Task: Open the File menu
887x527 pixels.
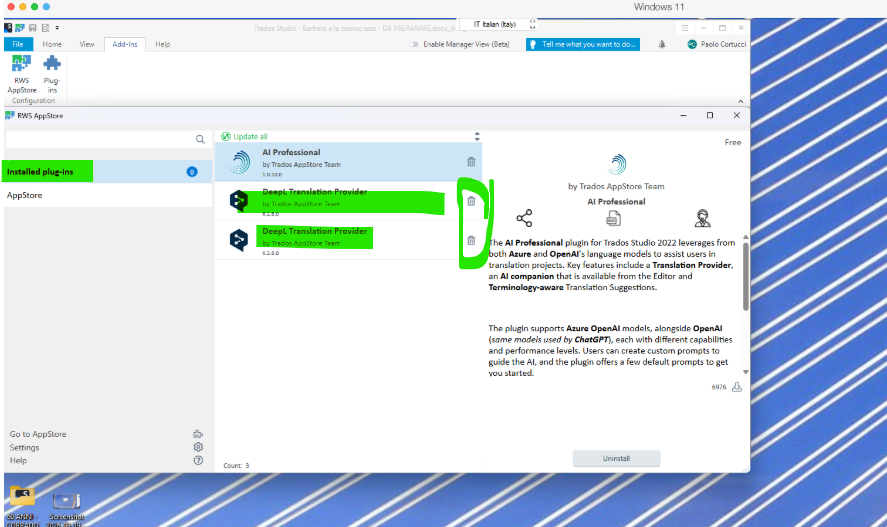Action: point(18,44)
